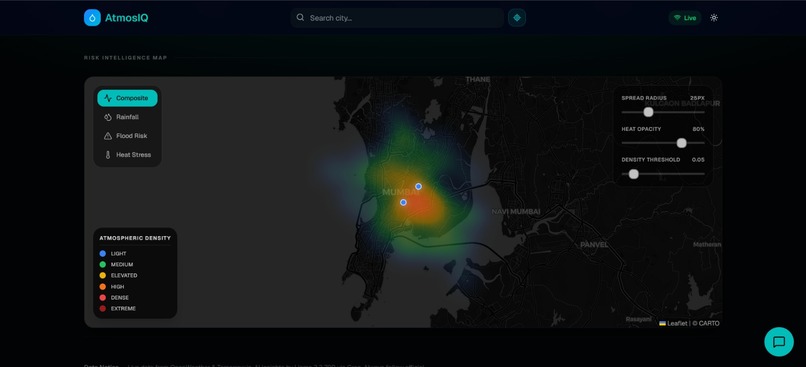This screenshot has height=367, width=806.
Task: Click the THANE map label
Action: (x=478, y=80)
